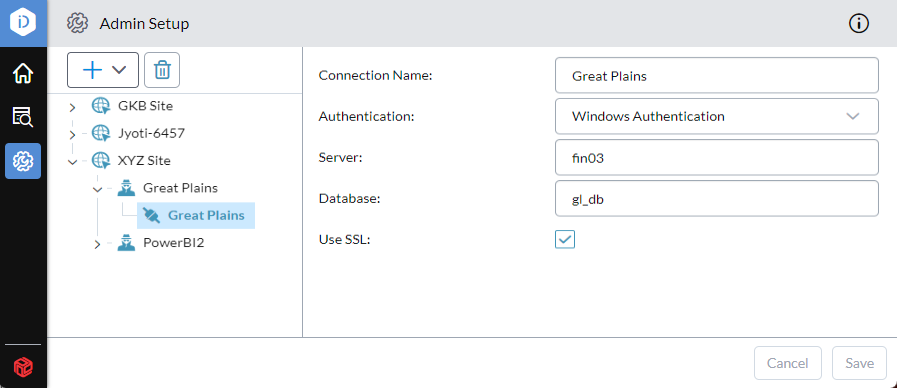The height and width of the screenshot is (388, 897).
Task: Click the Great Plains agent icon
Action: click(126, 188)
